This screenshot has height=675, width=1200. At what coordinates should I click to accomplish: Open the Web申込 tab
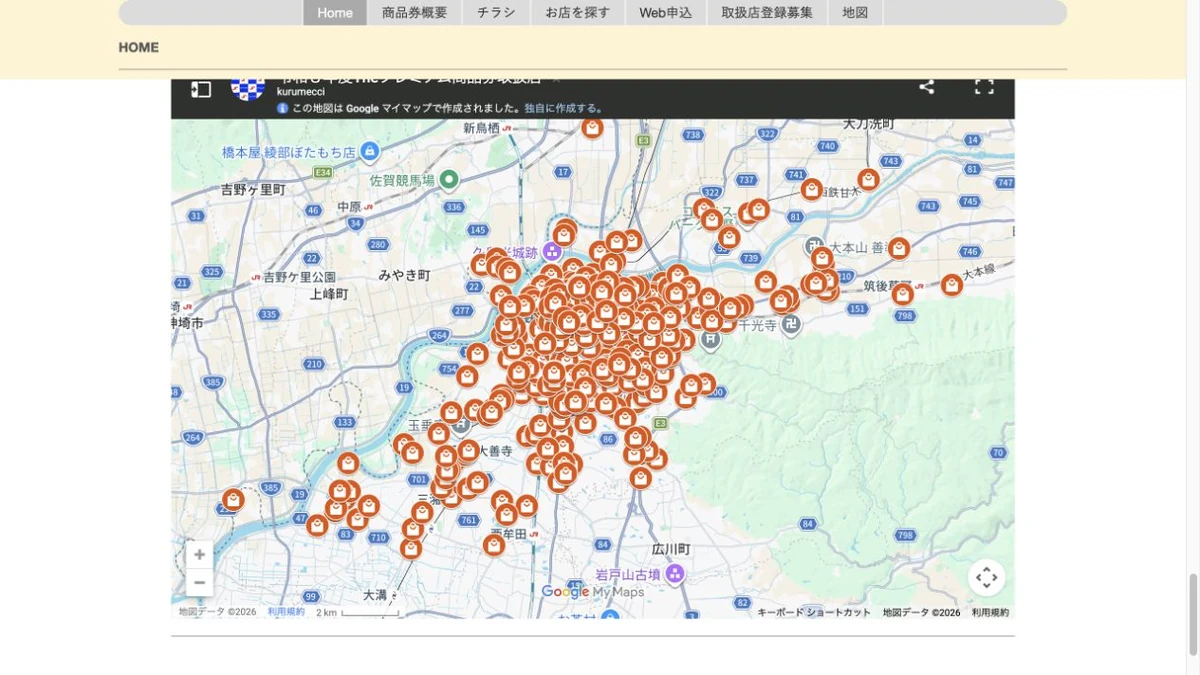[666, 13]
